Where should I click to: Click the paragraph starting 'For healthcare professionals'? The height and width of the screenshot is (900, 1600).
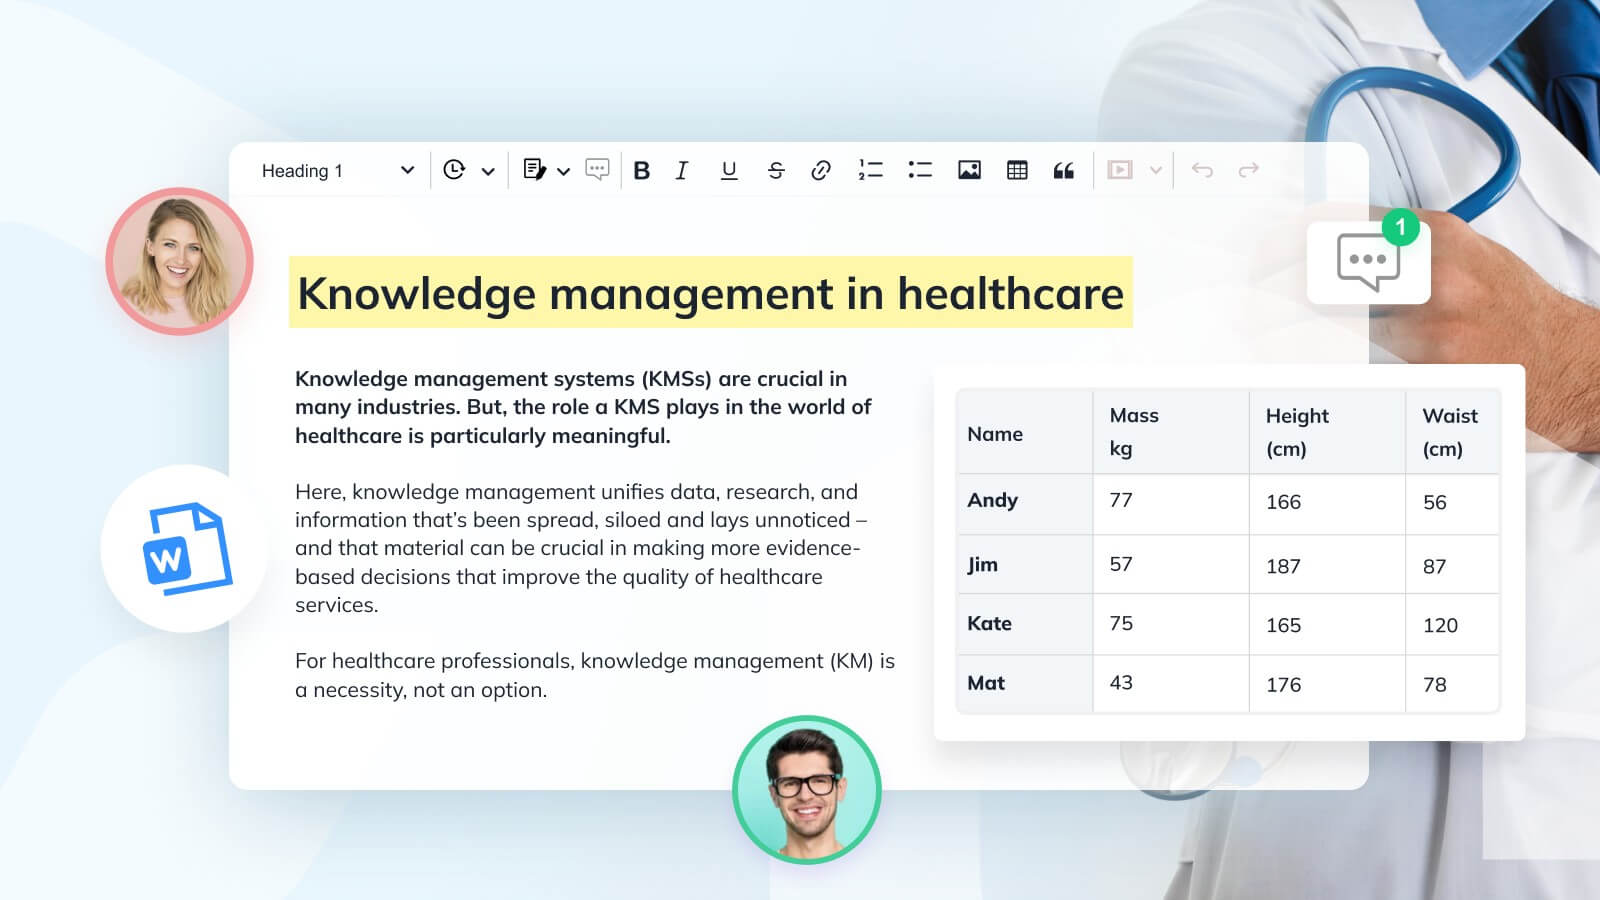[595, 675]
